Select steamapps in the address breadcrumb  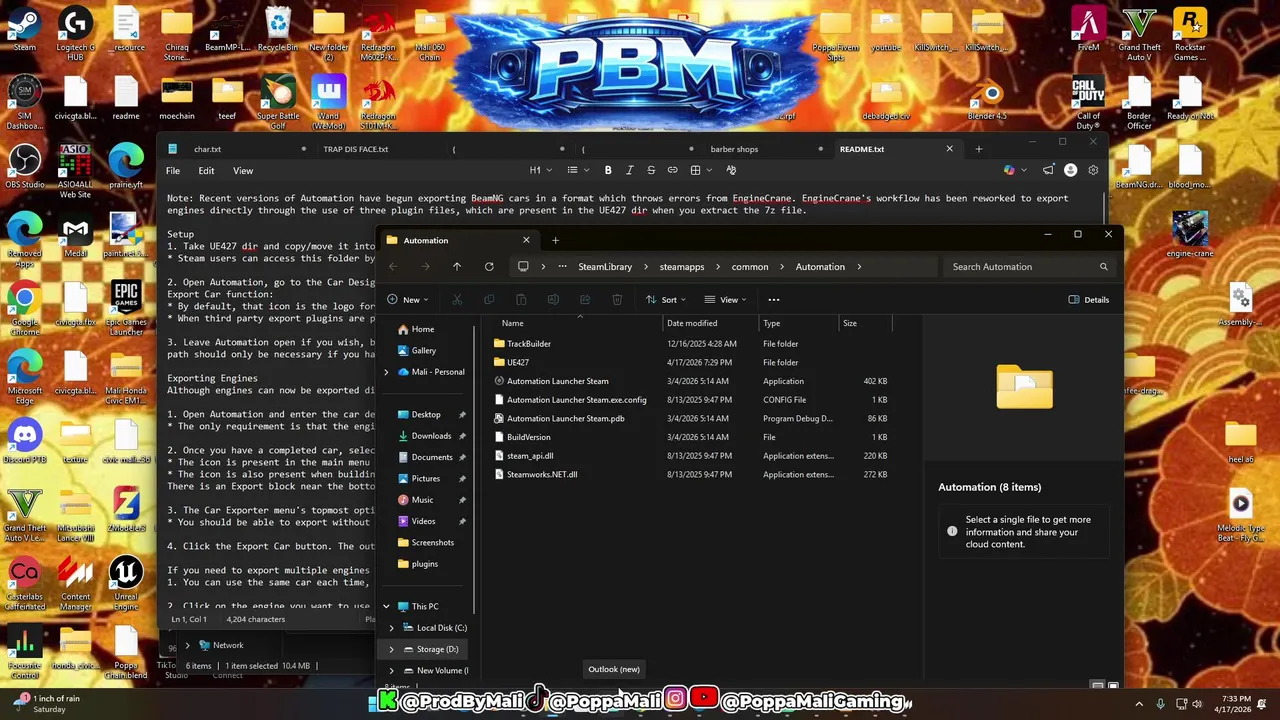tap(681, 267)
